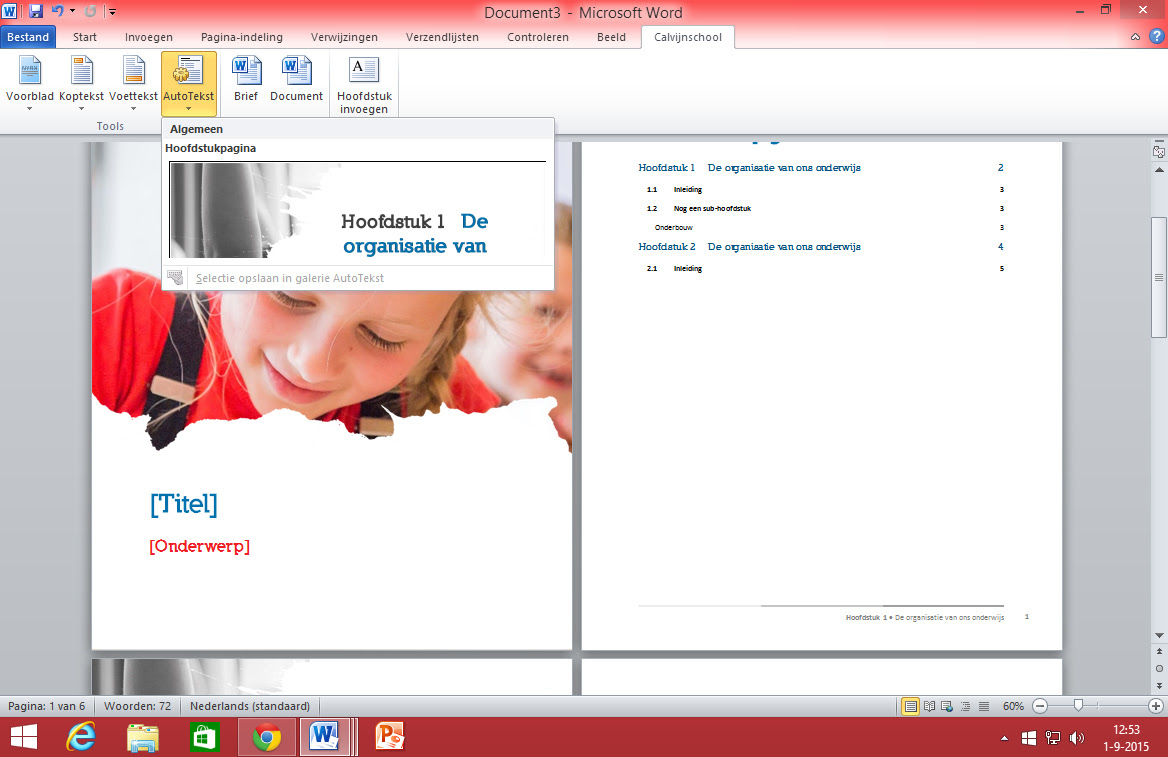Minimize the ribbon with caret icon

(x=1135, y=37)
